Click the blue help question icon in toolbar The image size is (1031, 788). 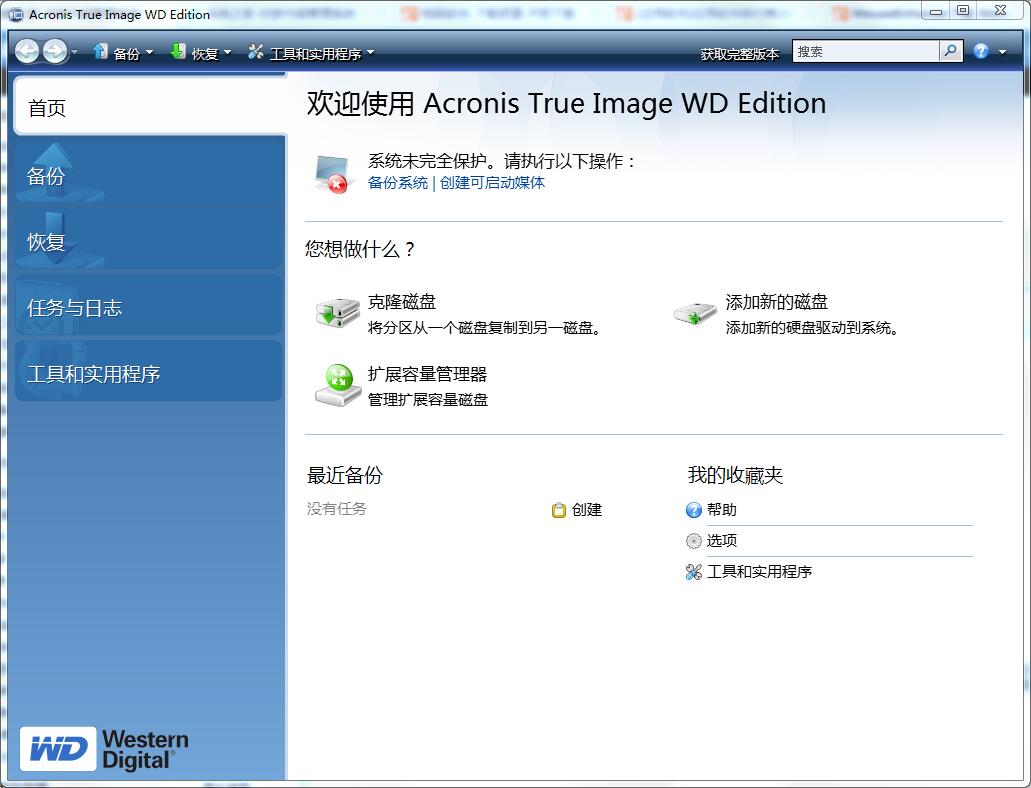tap(981, 51)
